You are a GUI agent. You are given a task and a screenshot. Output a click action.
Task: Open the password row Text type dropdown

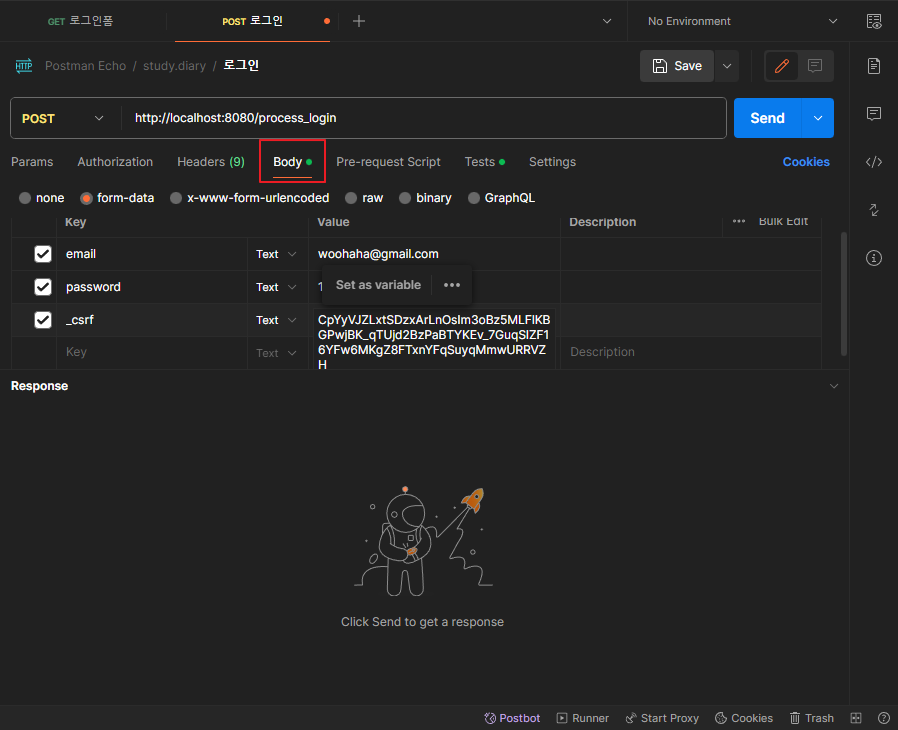pyautogui.click(x=276, y=287)
